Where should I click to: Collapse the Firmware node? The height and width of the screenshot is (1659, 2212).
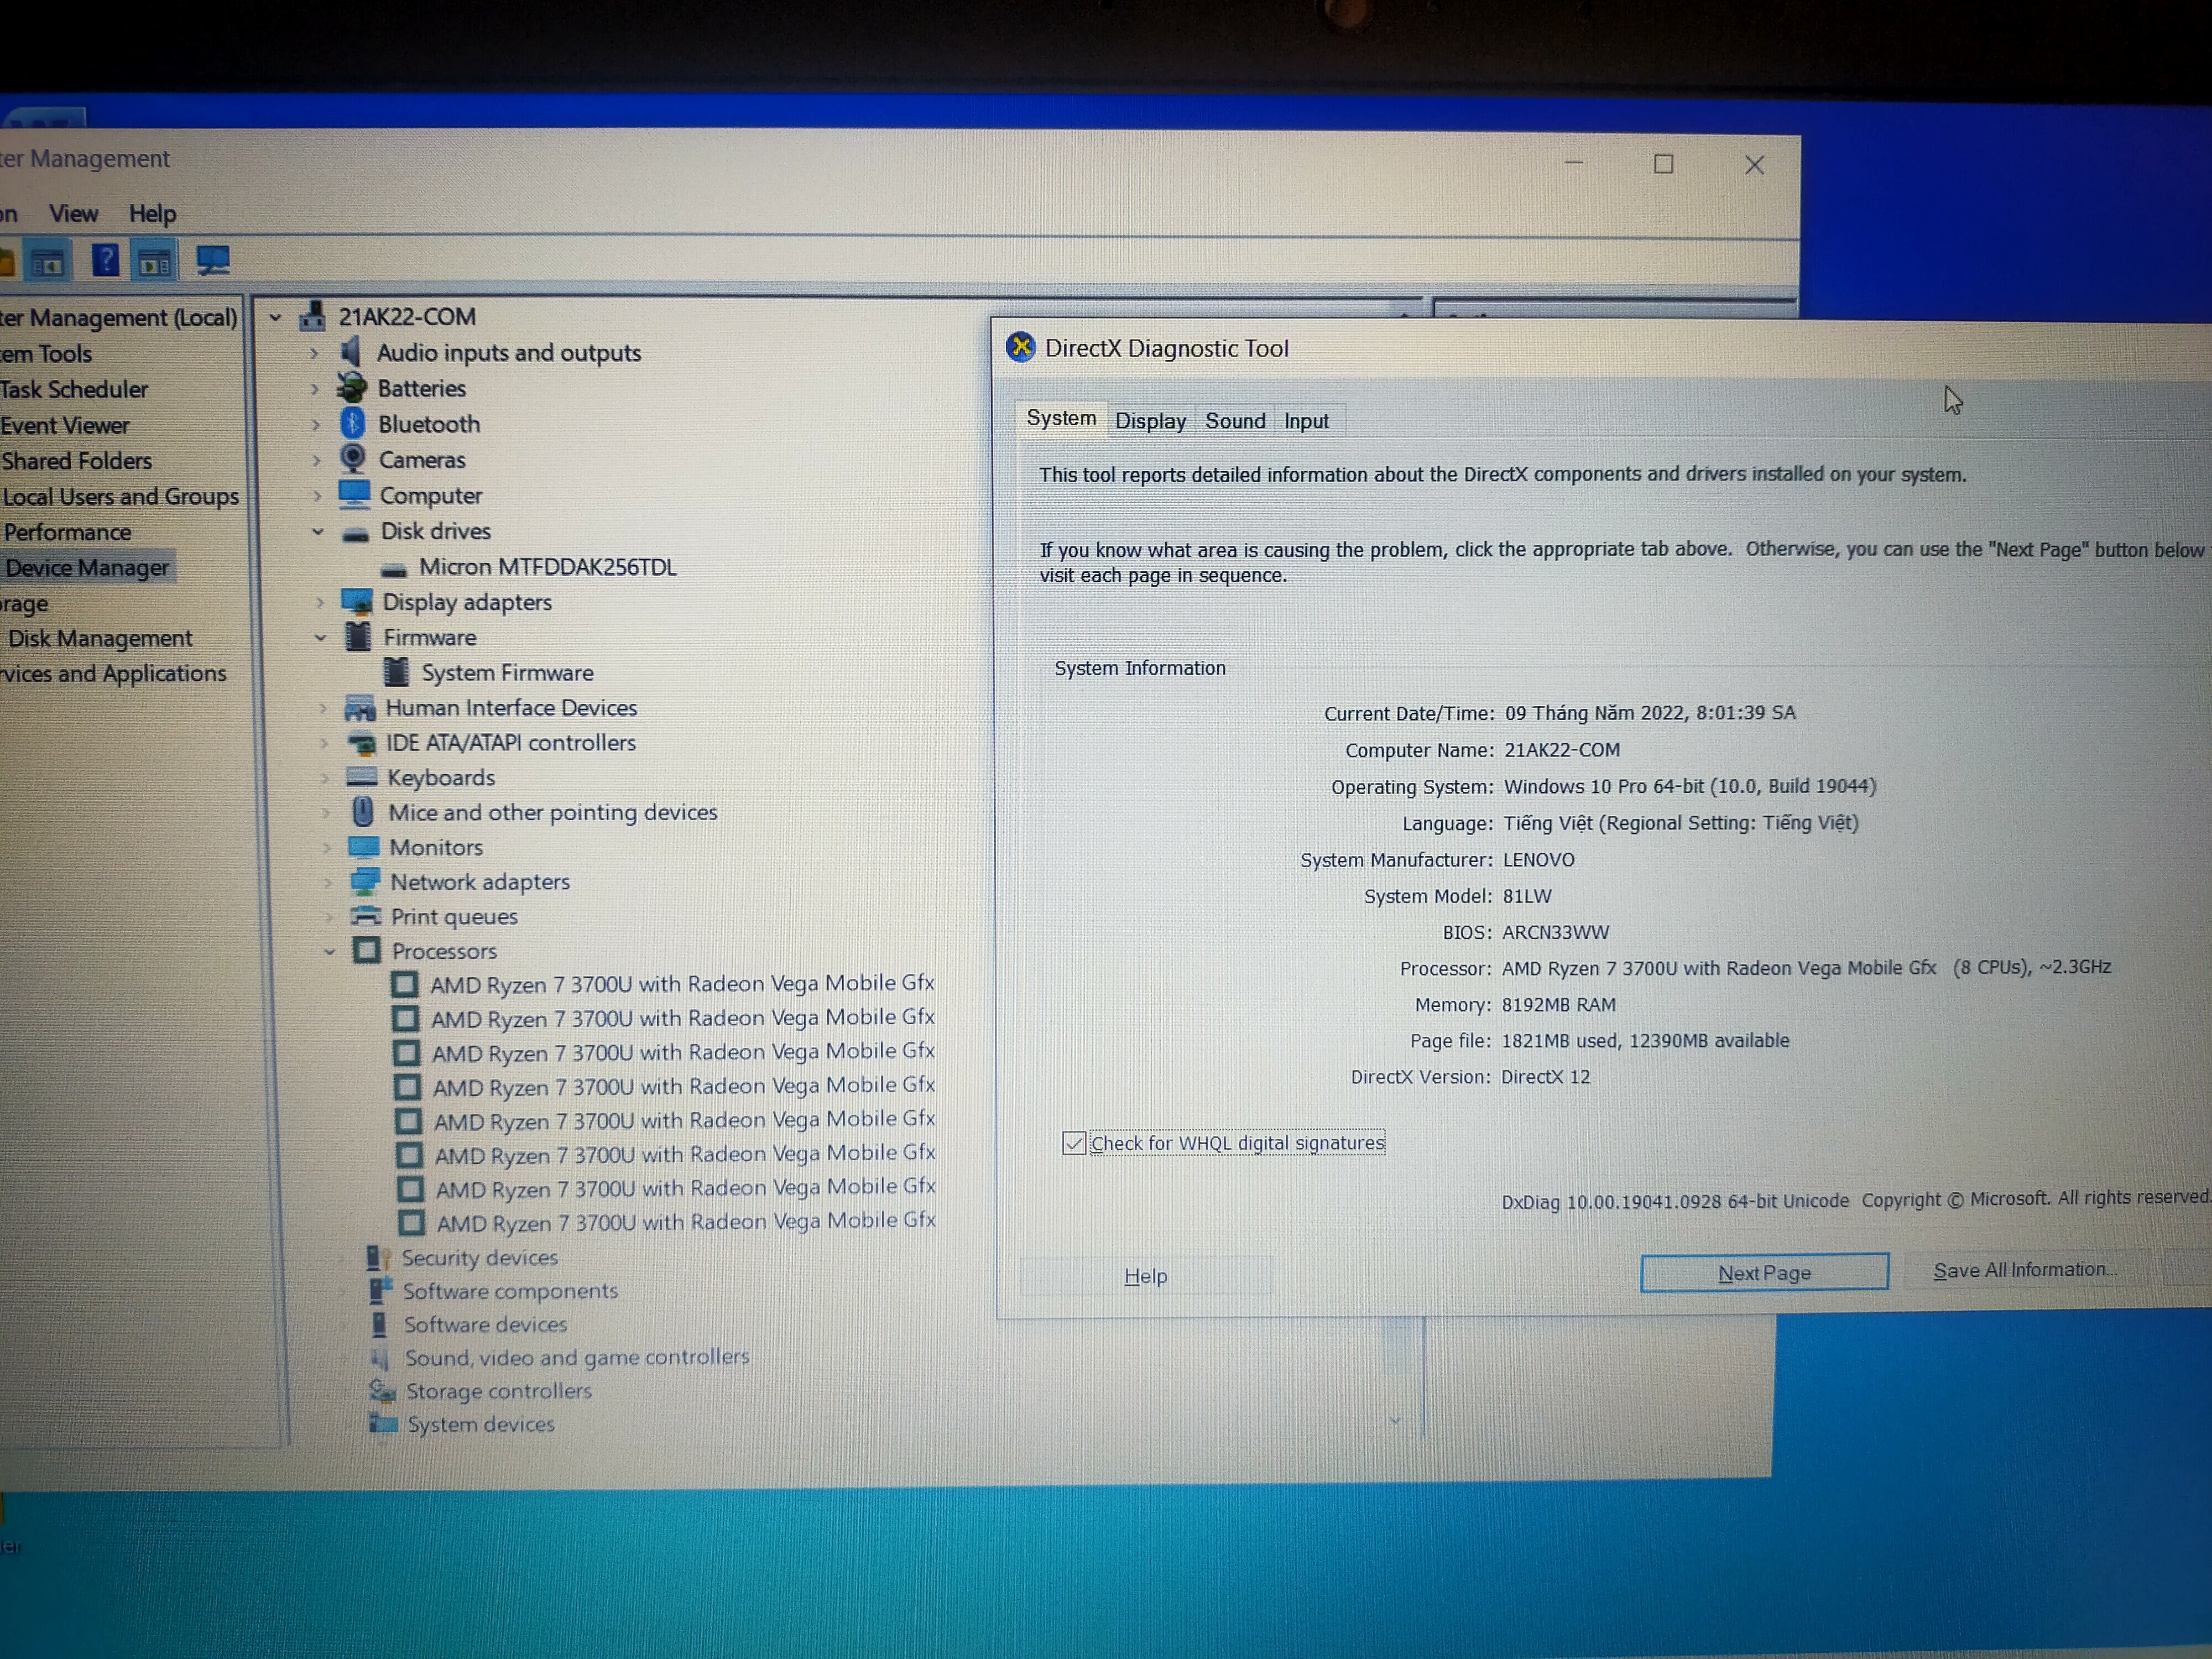(321, 637)
